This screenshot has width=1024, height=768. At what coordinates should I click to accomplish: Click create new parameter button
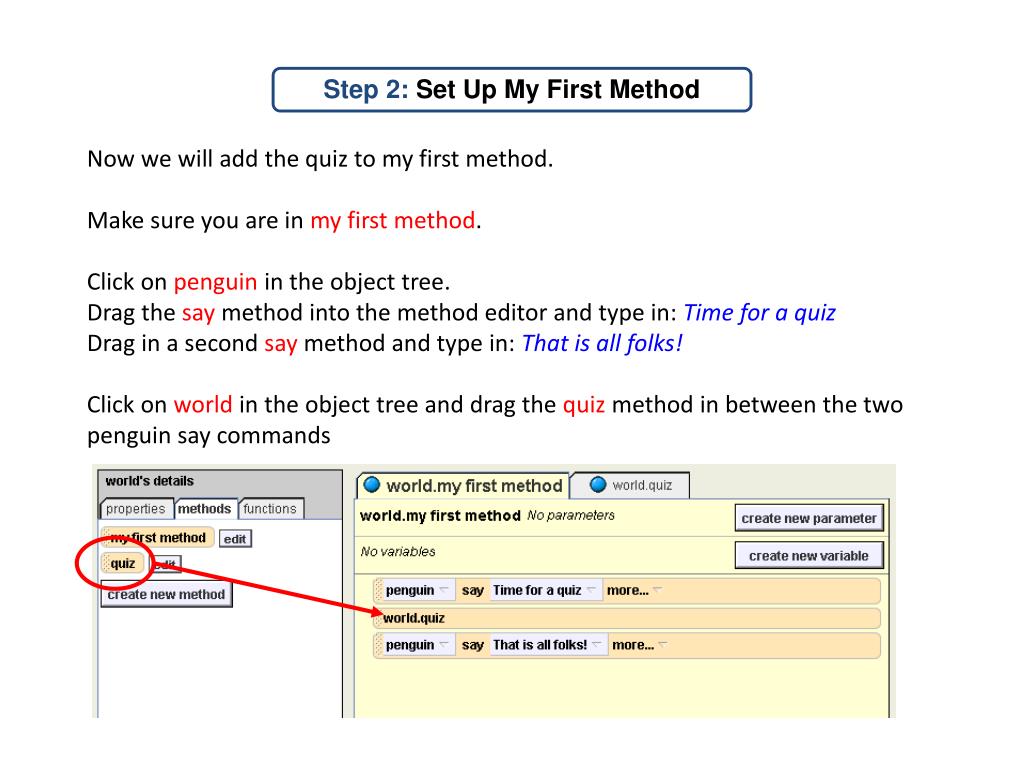[x=808, y=518]
